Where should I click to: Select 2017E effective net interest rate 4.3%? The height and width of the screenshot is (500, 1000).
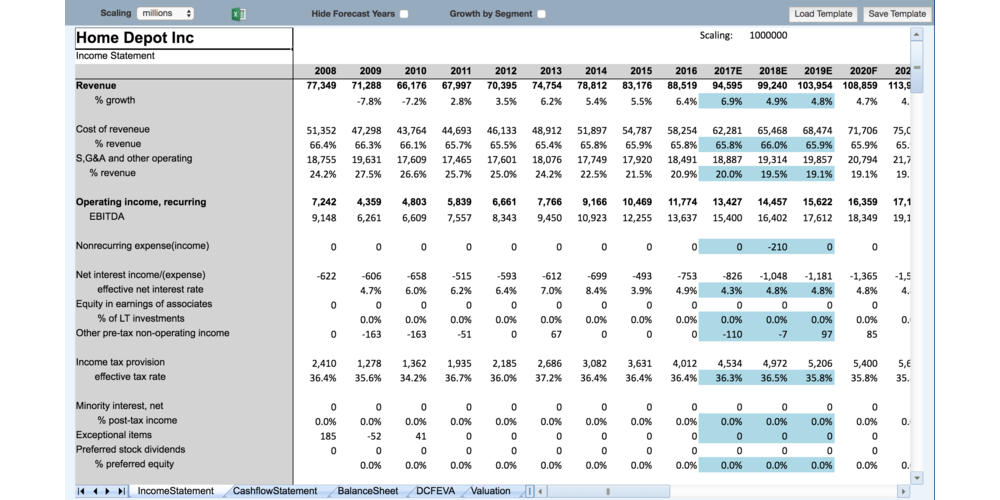(x=721, y=290)
